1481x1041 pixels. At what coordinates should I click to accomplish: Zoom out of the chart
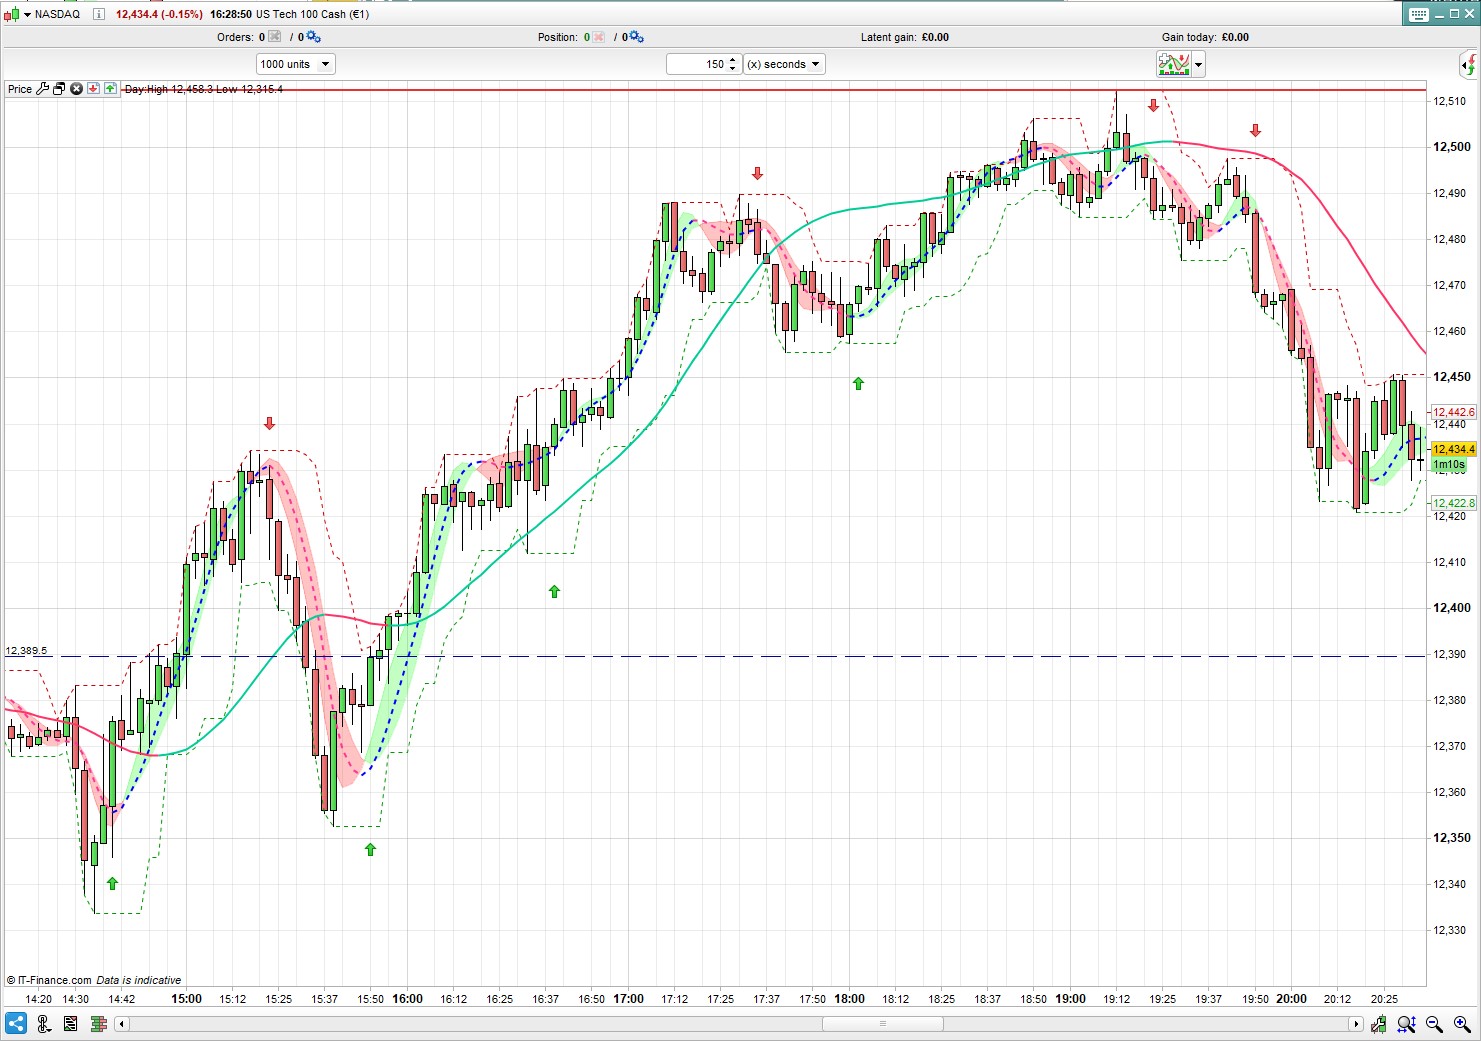[x=1435, y=1024]
